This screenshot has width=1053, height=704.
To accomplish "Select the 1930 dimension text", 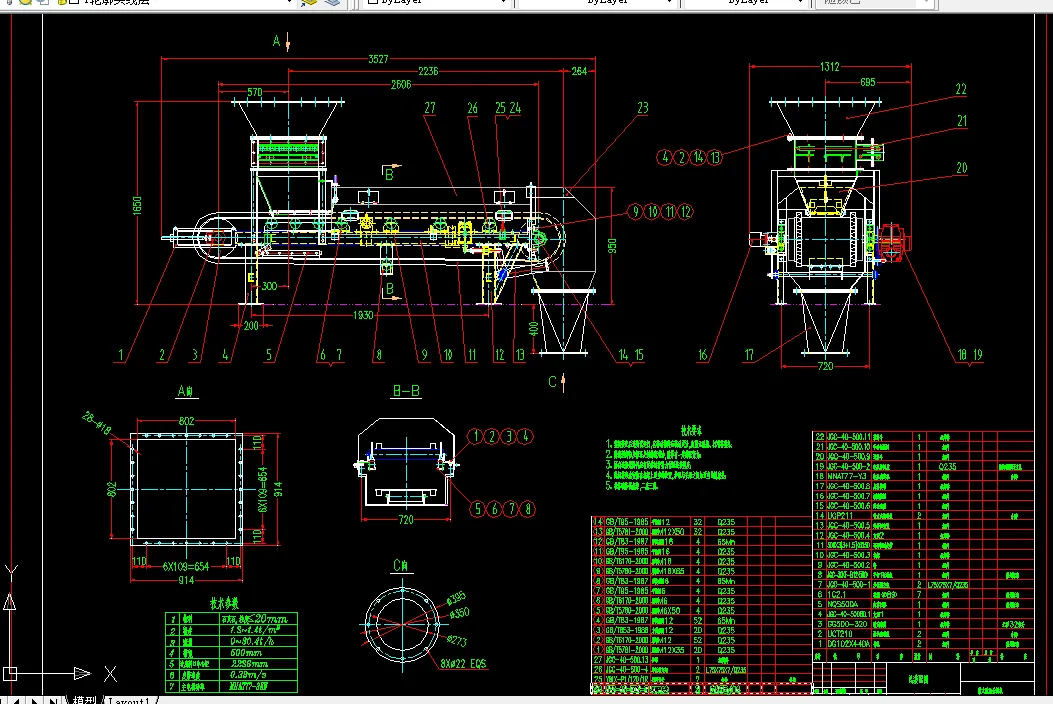I will tap(363, 315).
